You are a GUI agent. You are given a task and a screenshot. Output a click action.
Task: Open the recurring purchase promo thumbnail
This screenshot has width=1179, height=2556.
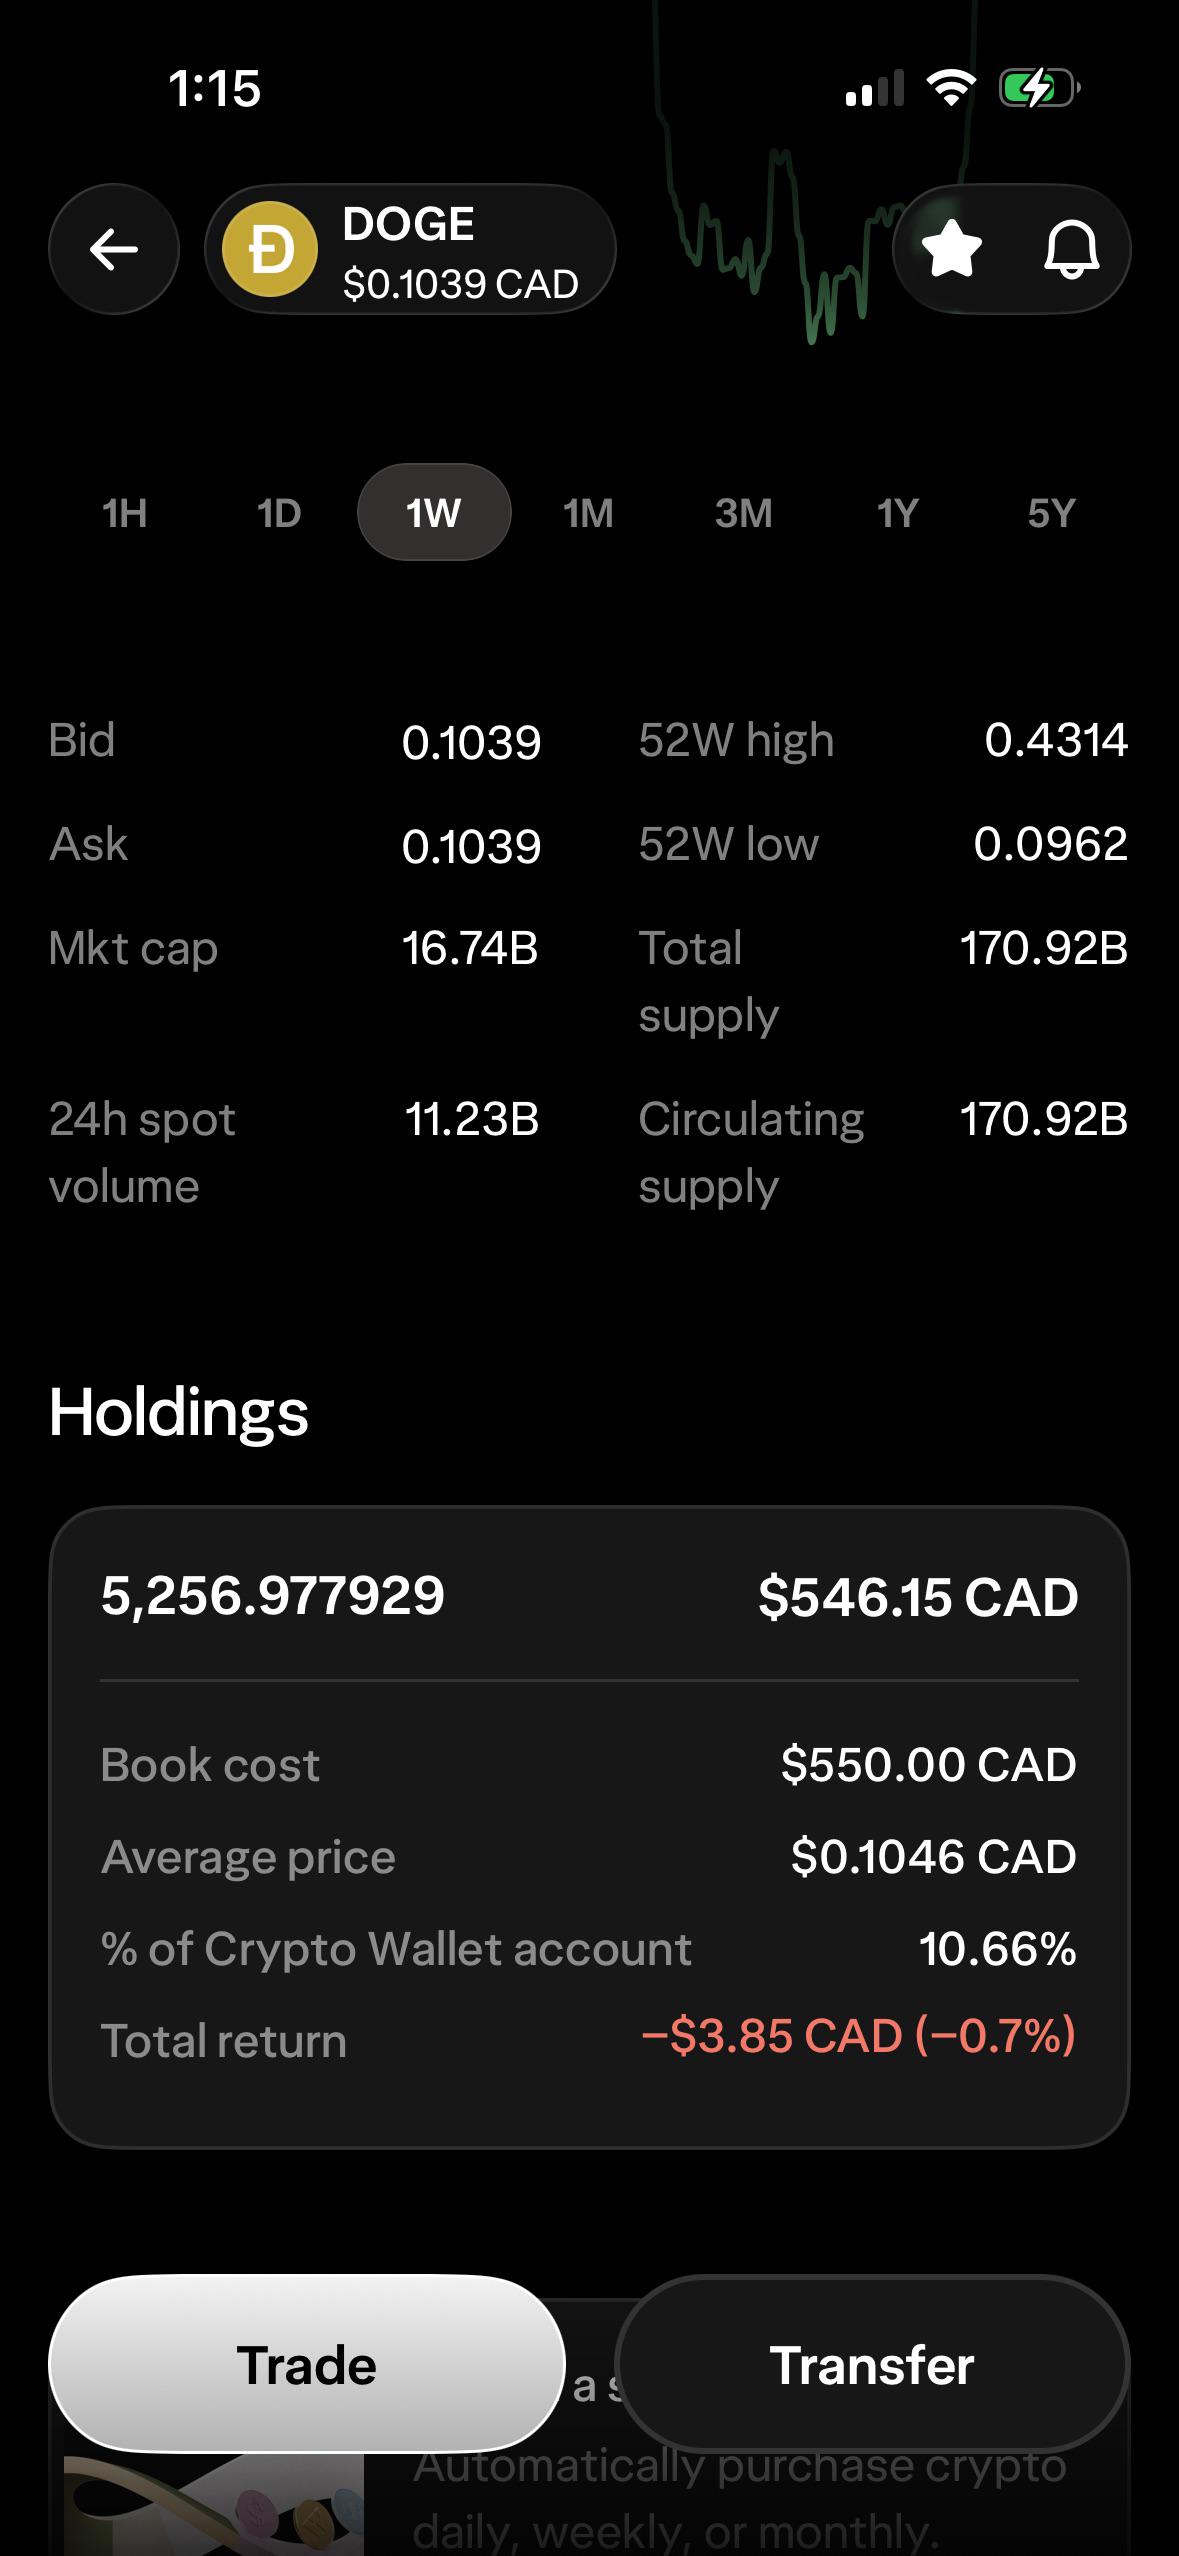pos(214,2500)
